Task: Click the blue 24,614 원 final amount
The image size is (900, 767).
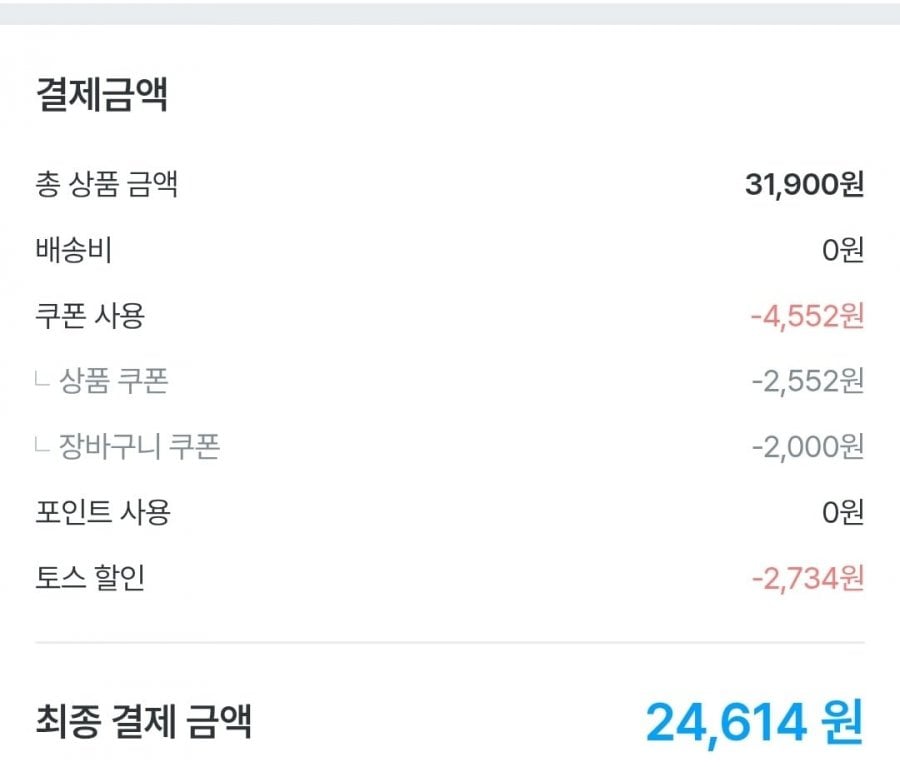Action: [753, 722]
